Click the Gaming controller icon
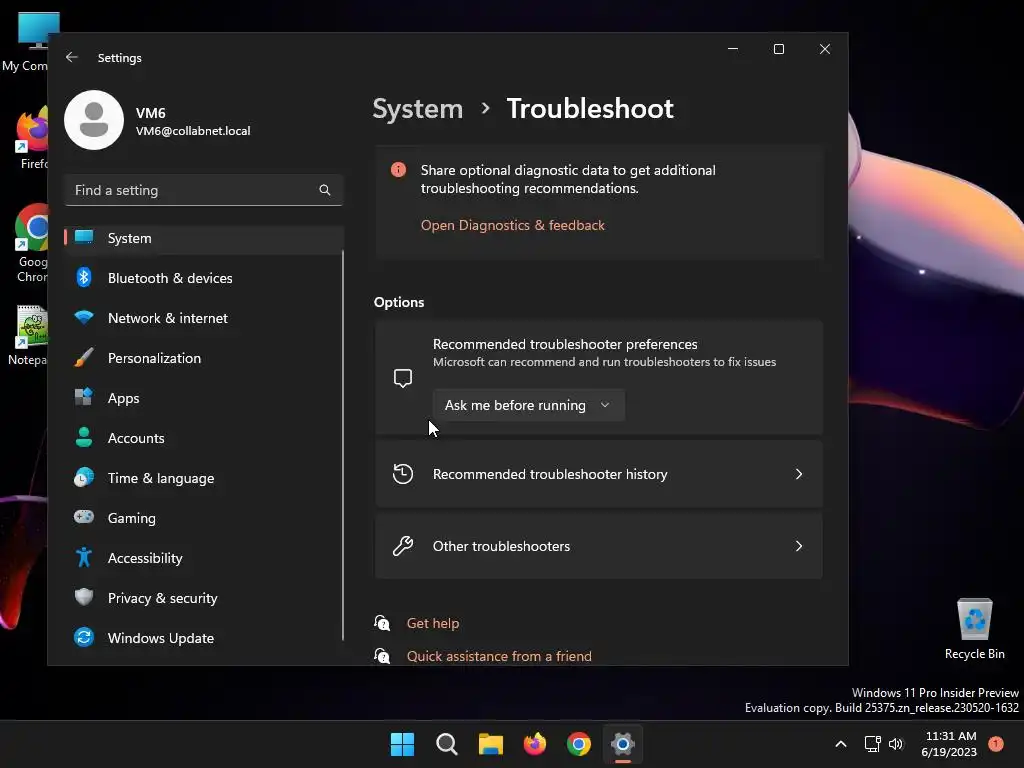 tap(84, 517)
